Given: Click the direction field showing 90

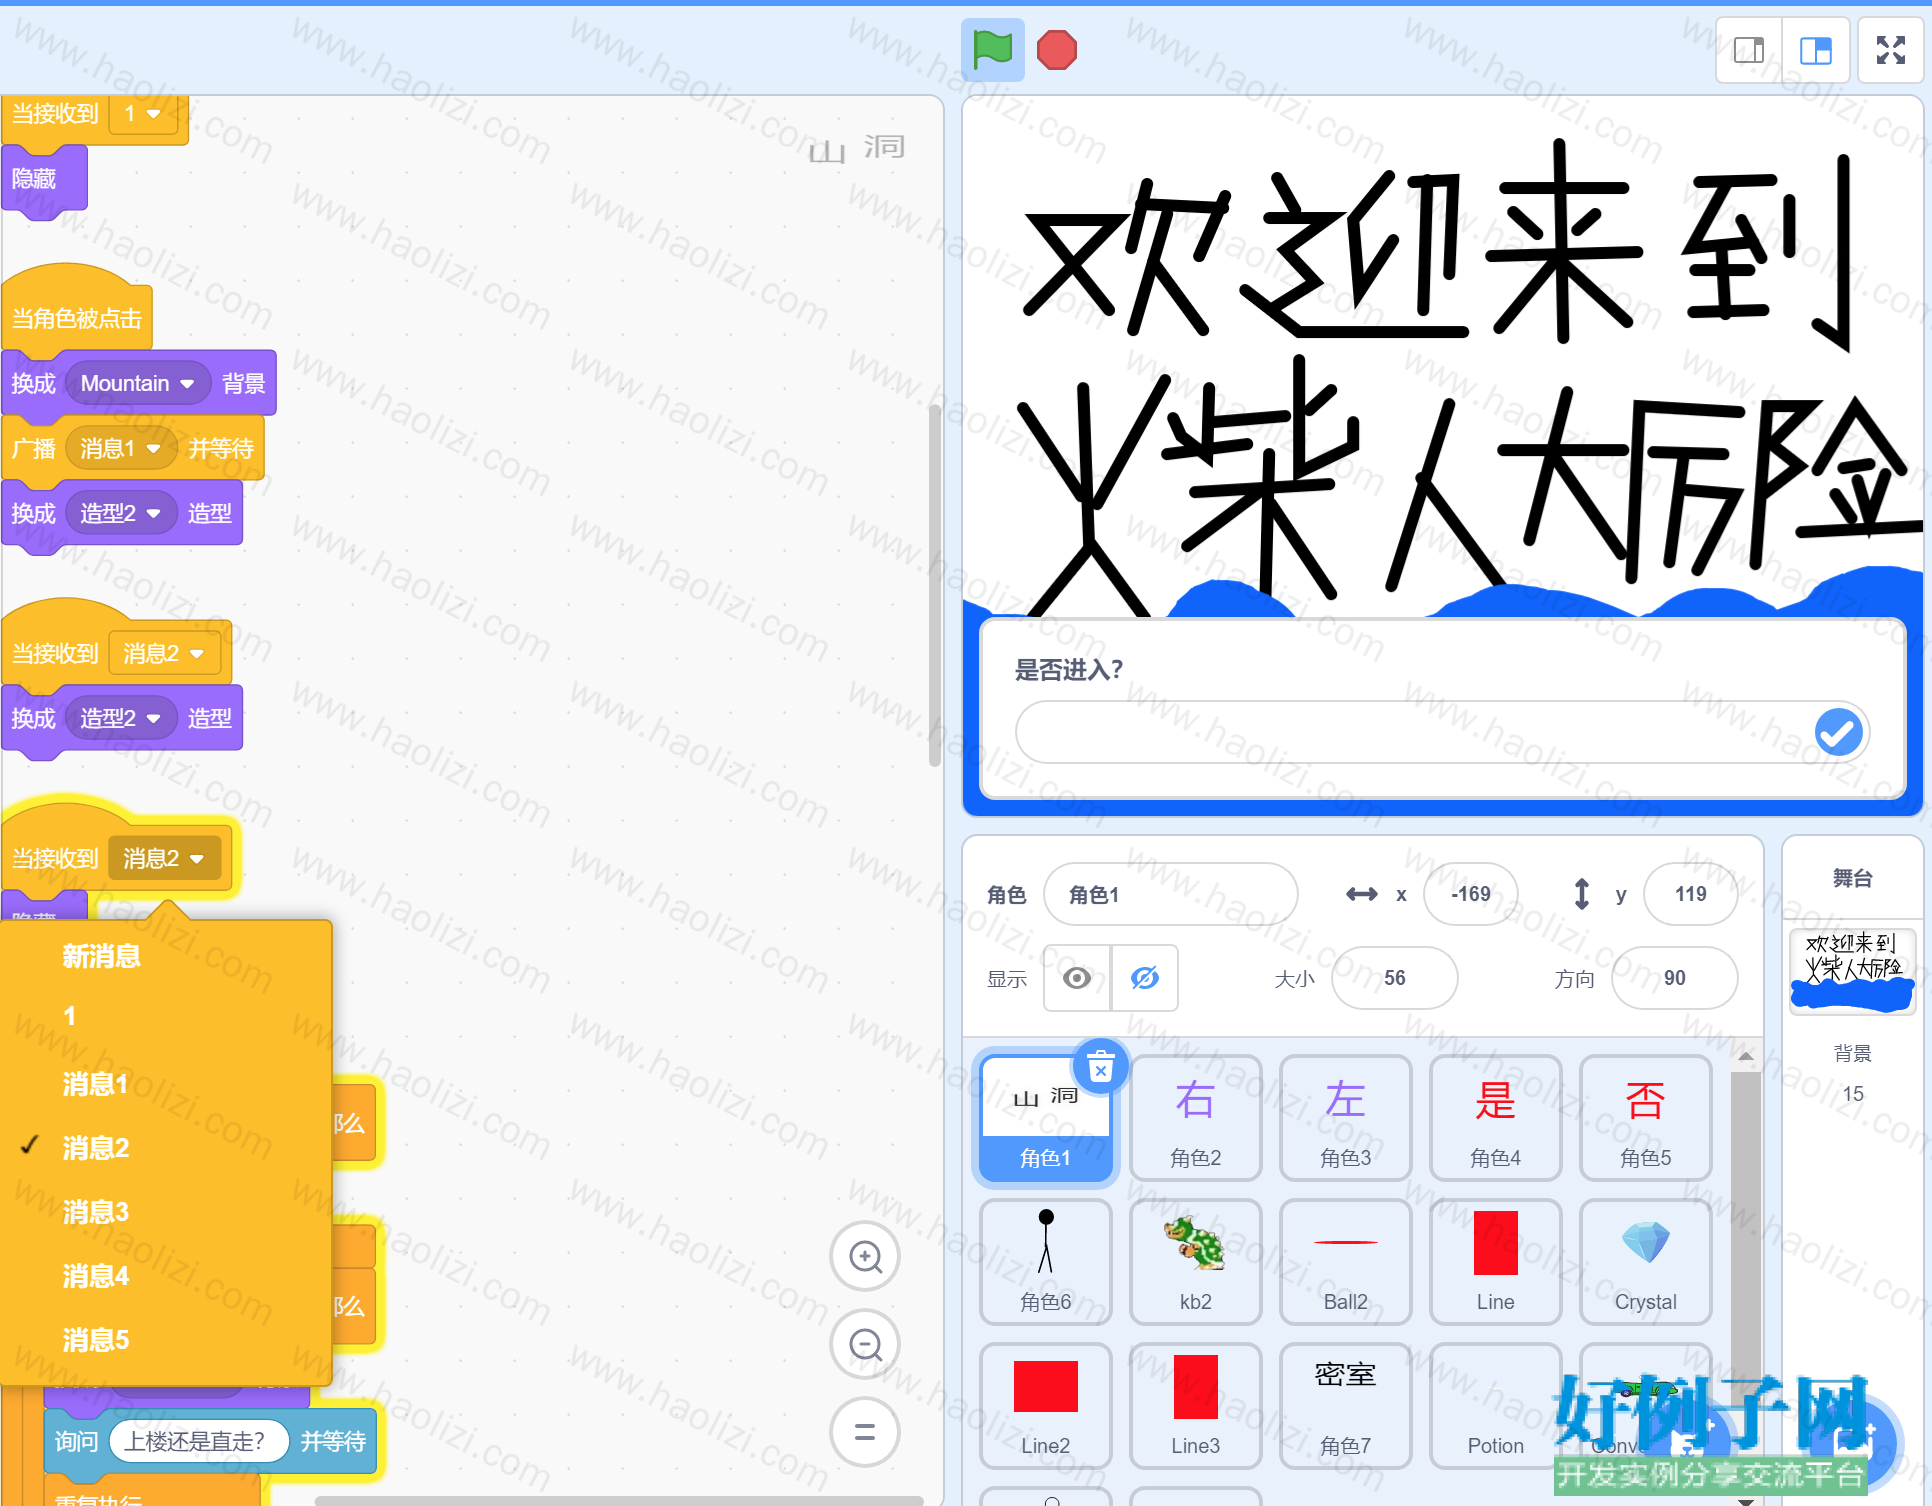Looking at the screenshot, I should 1674,978.
